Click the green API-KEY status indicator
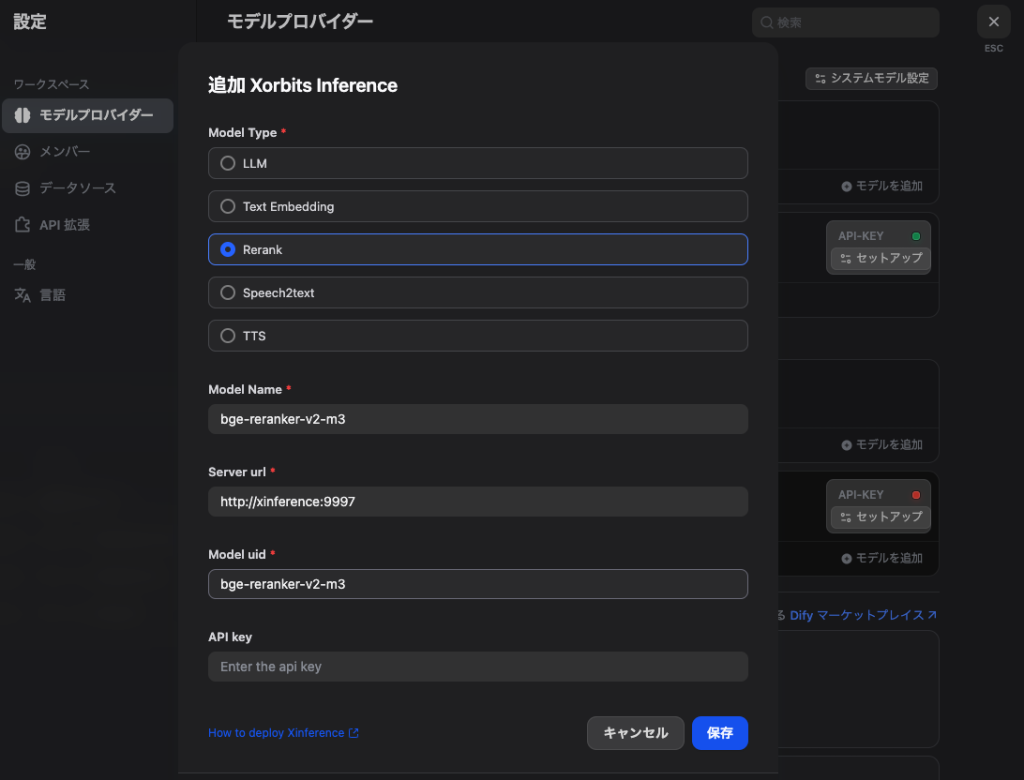 pos(916,236)
